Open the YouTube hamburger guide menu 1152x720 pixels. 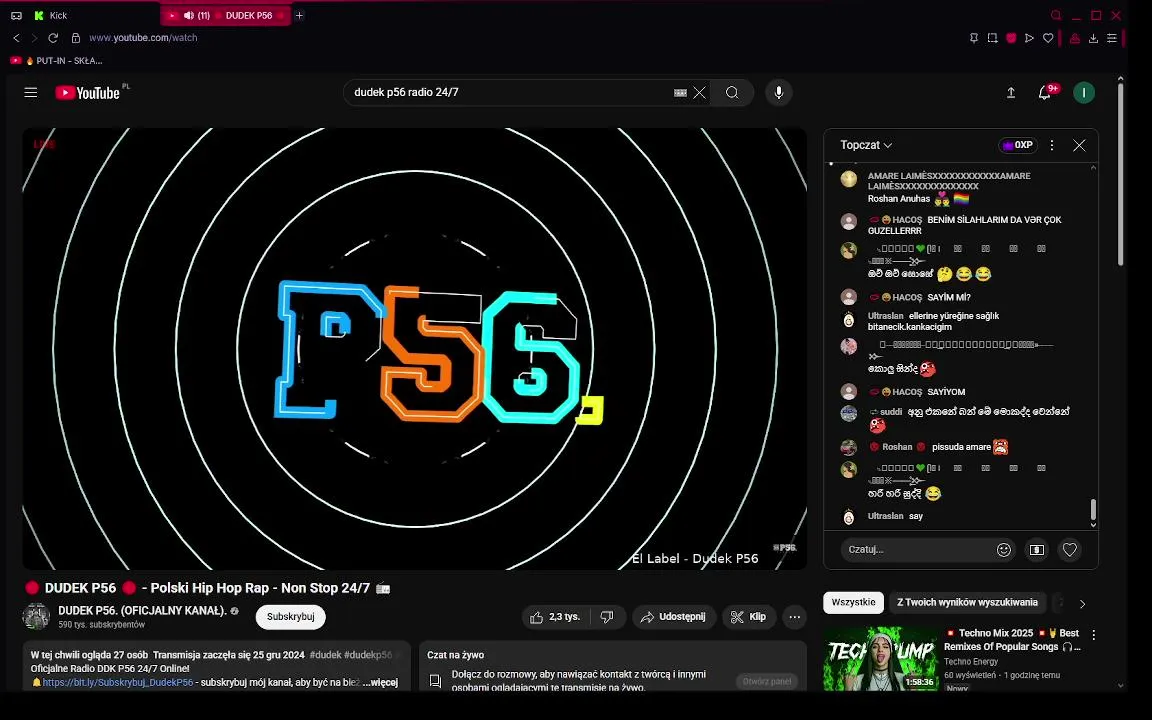tap(30, 93)
